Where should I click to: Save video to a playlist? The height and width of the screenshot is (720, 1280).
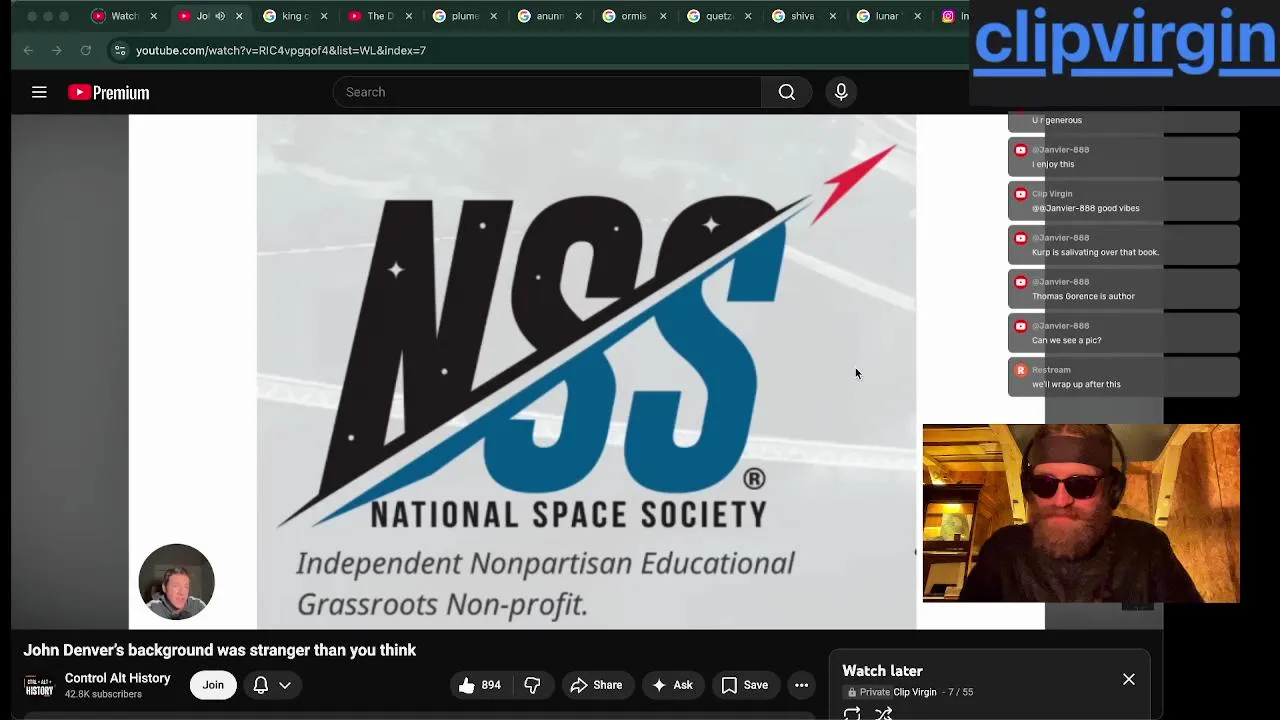[x=745, y=685]
